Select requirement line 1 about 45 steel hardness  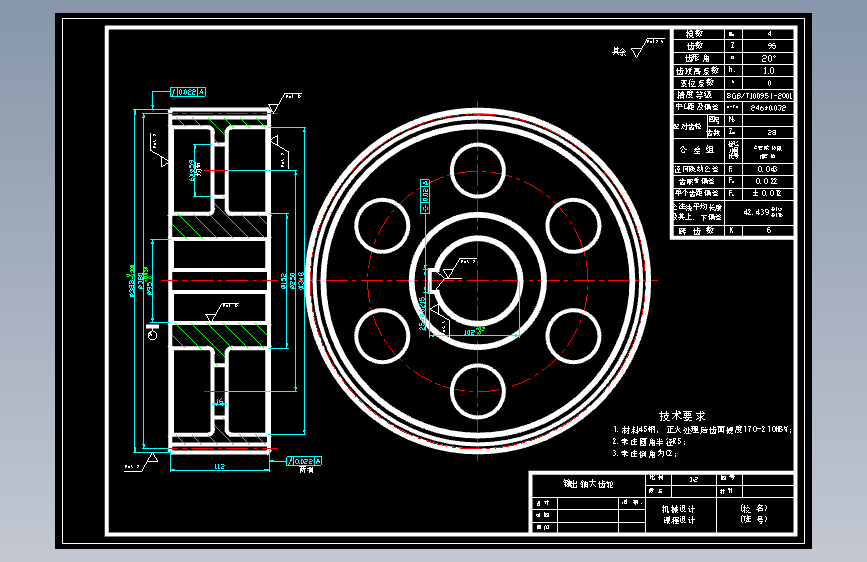pyautogui.click(x=702, y=430)
